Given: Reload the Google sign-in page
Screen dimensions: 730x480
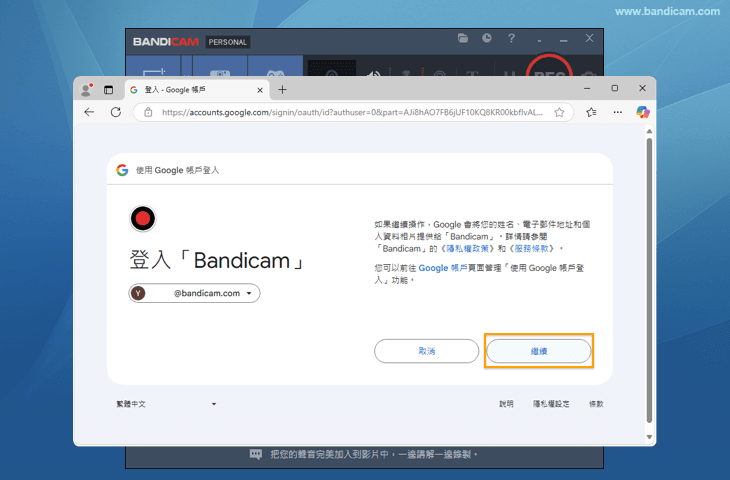Looking at the screenshot, I should (116, 112).
